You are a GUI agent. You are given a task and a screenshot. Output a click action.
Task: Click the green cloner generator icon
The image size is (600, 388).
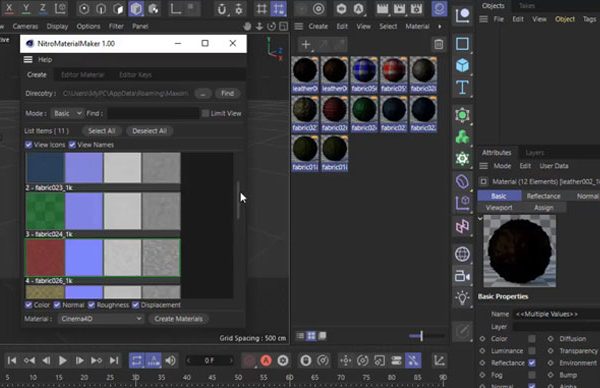462,137
